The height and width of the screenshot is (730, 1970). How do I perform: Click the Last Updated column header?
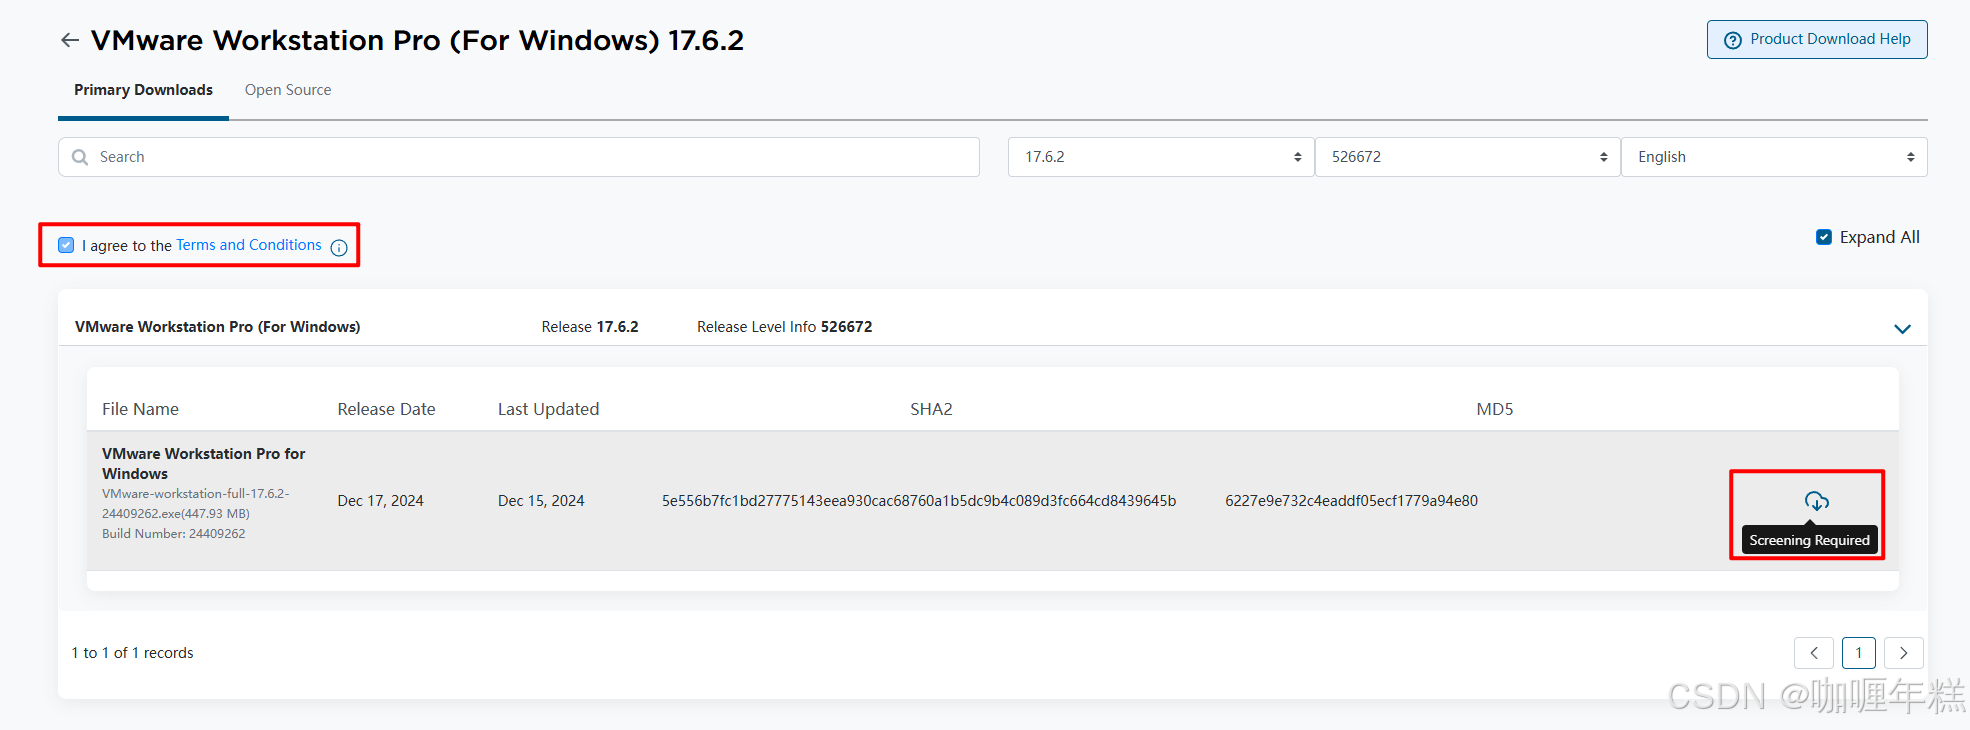pos(548,409)
